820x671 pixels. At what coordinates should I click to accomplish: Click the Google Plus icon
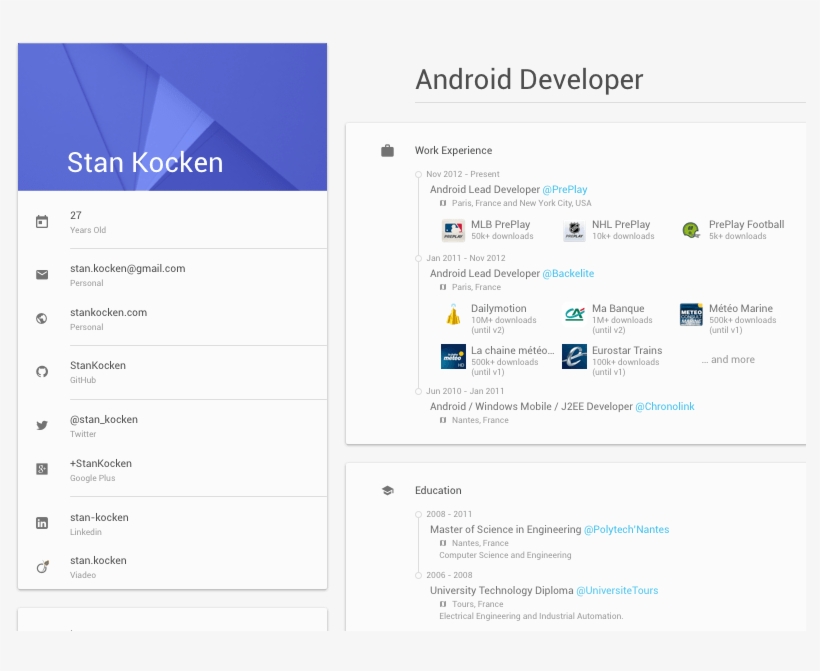point(41,468)
